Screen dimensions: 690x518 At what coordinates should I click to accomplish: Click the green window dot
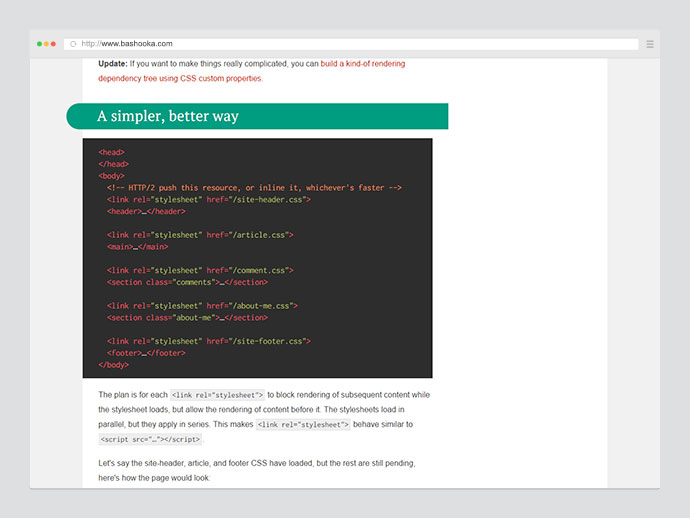(x=39, y=44)
